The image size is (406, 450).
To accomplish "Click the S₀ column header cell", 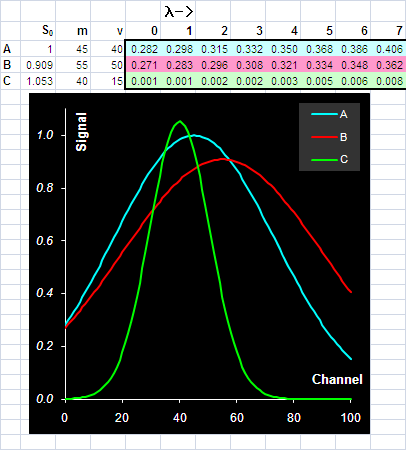I will coord(38,31).
